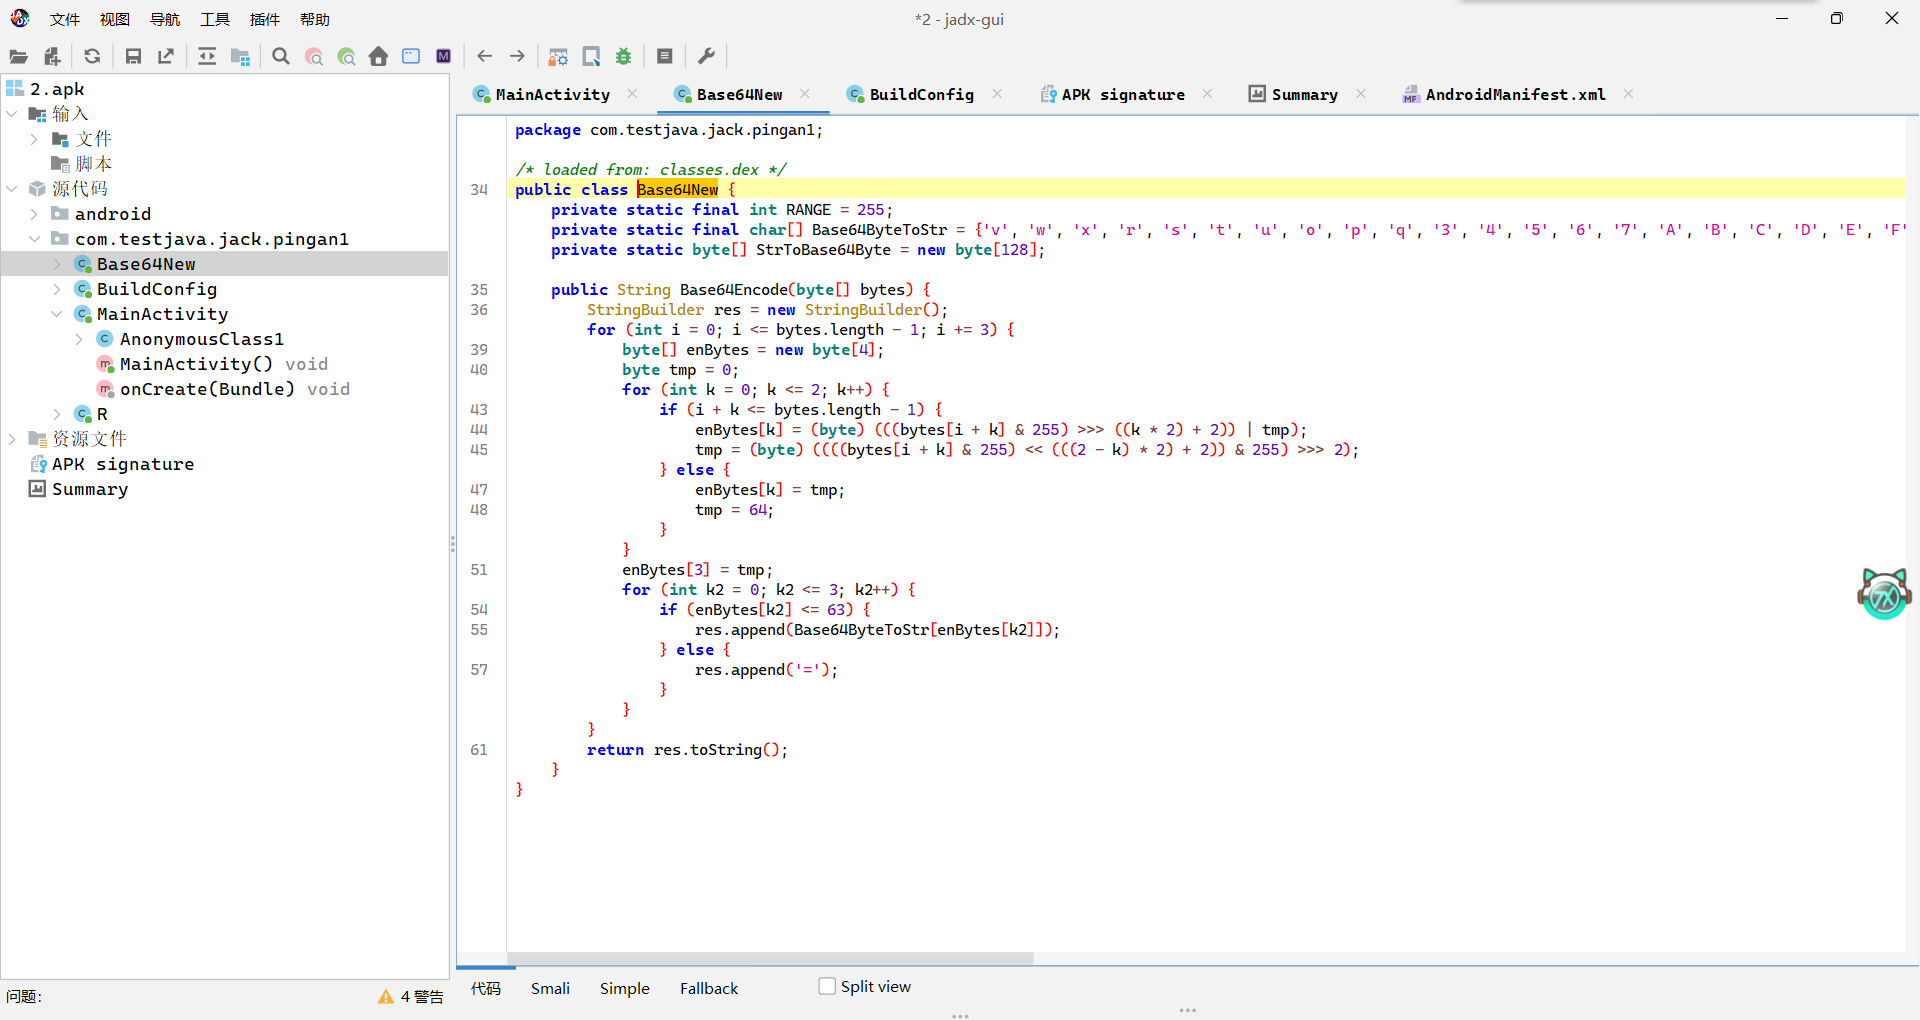Select onCreate(Bundle) method in tree
Viewport: 1920px width, 1020px height.
tap(207, 389)
